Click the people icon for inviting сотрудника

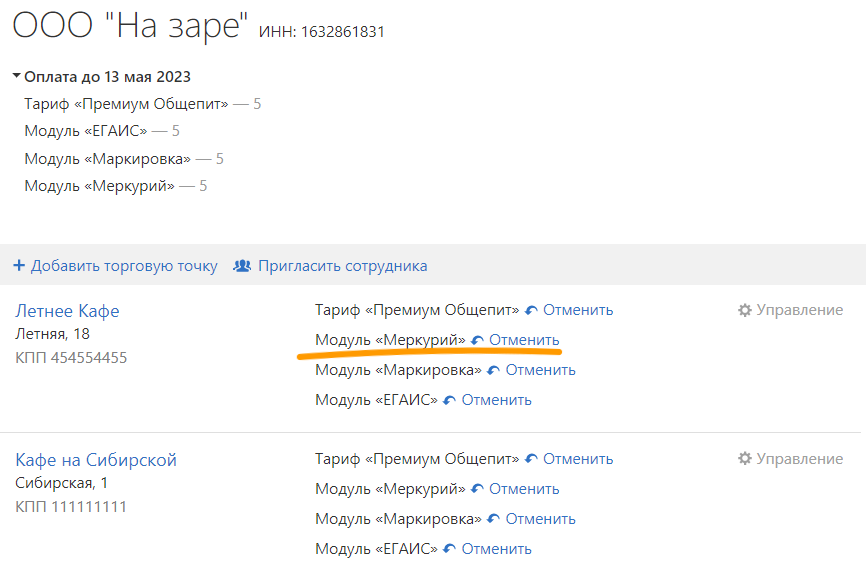pyautogui.click(x=242, y=266)
